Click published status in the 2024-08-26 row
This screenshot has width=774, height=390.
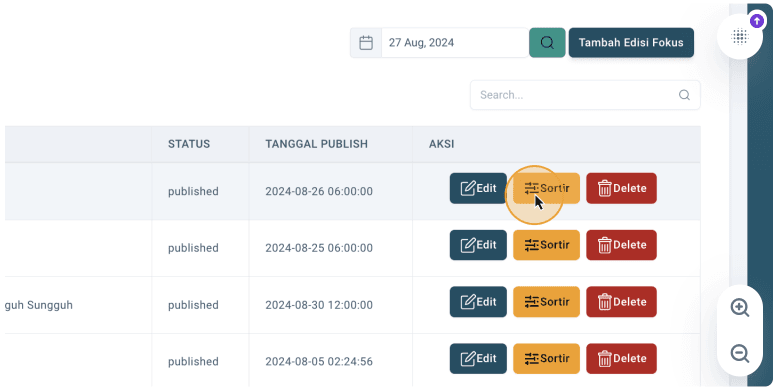pos(193,192)
